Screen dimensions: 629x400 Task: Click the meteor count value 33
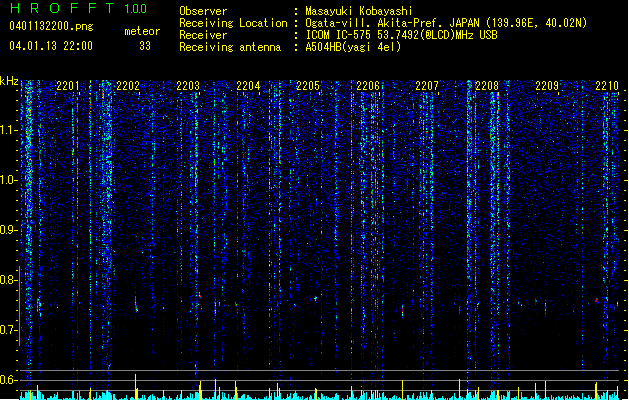[145, 46]
